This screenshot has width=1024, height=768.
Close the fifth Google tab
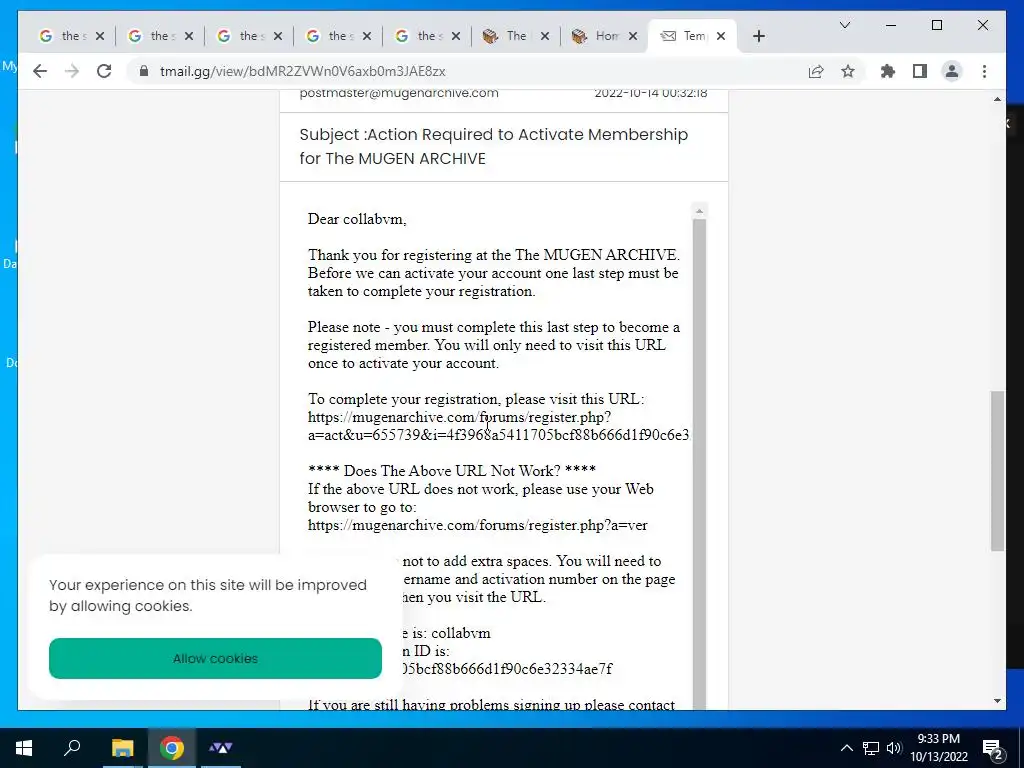[456, 36]
